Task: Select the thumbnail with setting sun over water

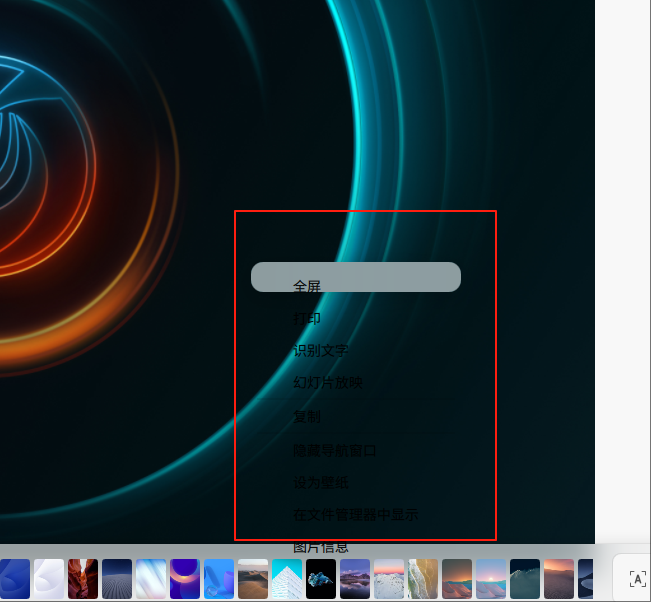Action: click(491, 579)
